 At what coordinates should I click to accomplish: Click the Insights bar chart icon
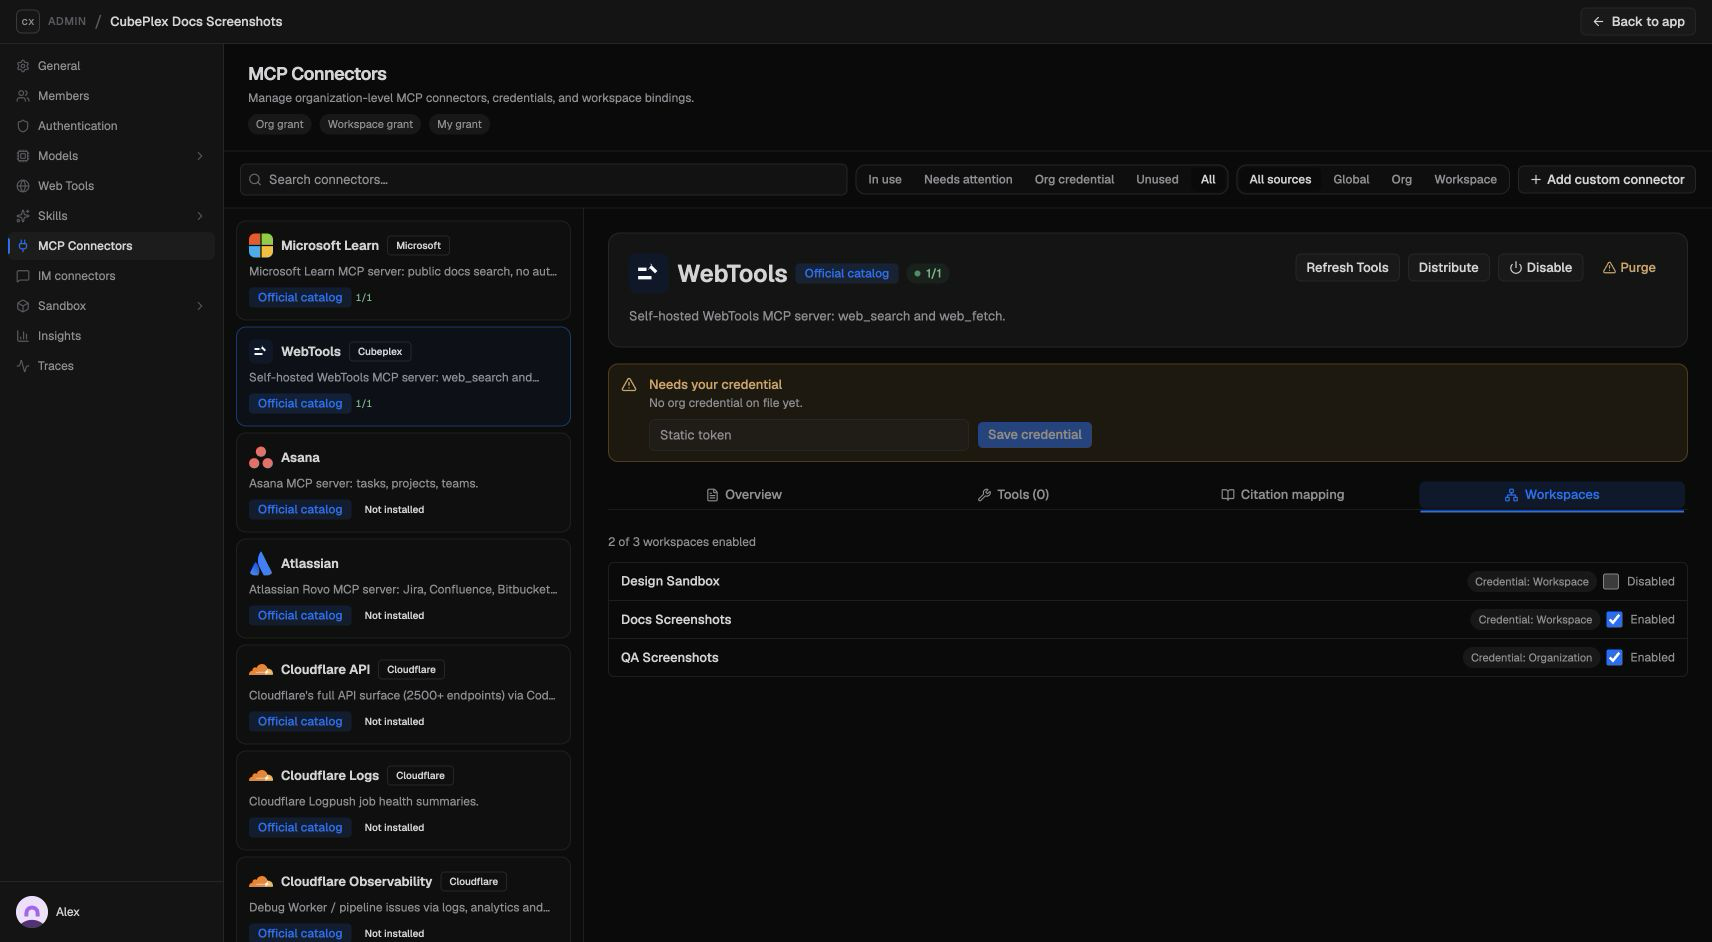point(23,336)
